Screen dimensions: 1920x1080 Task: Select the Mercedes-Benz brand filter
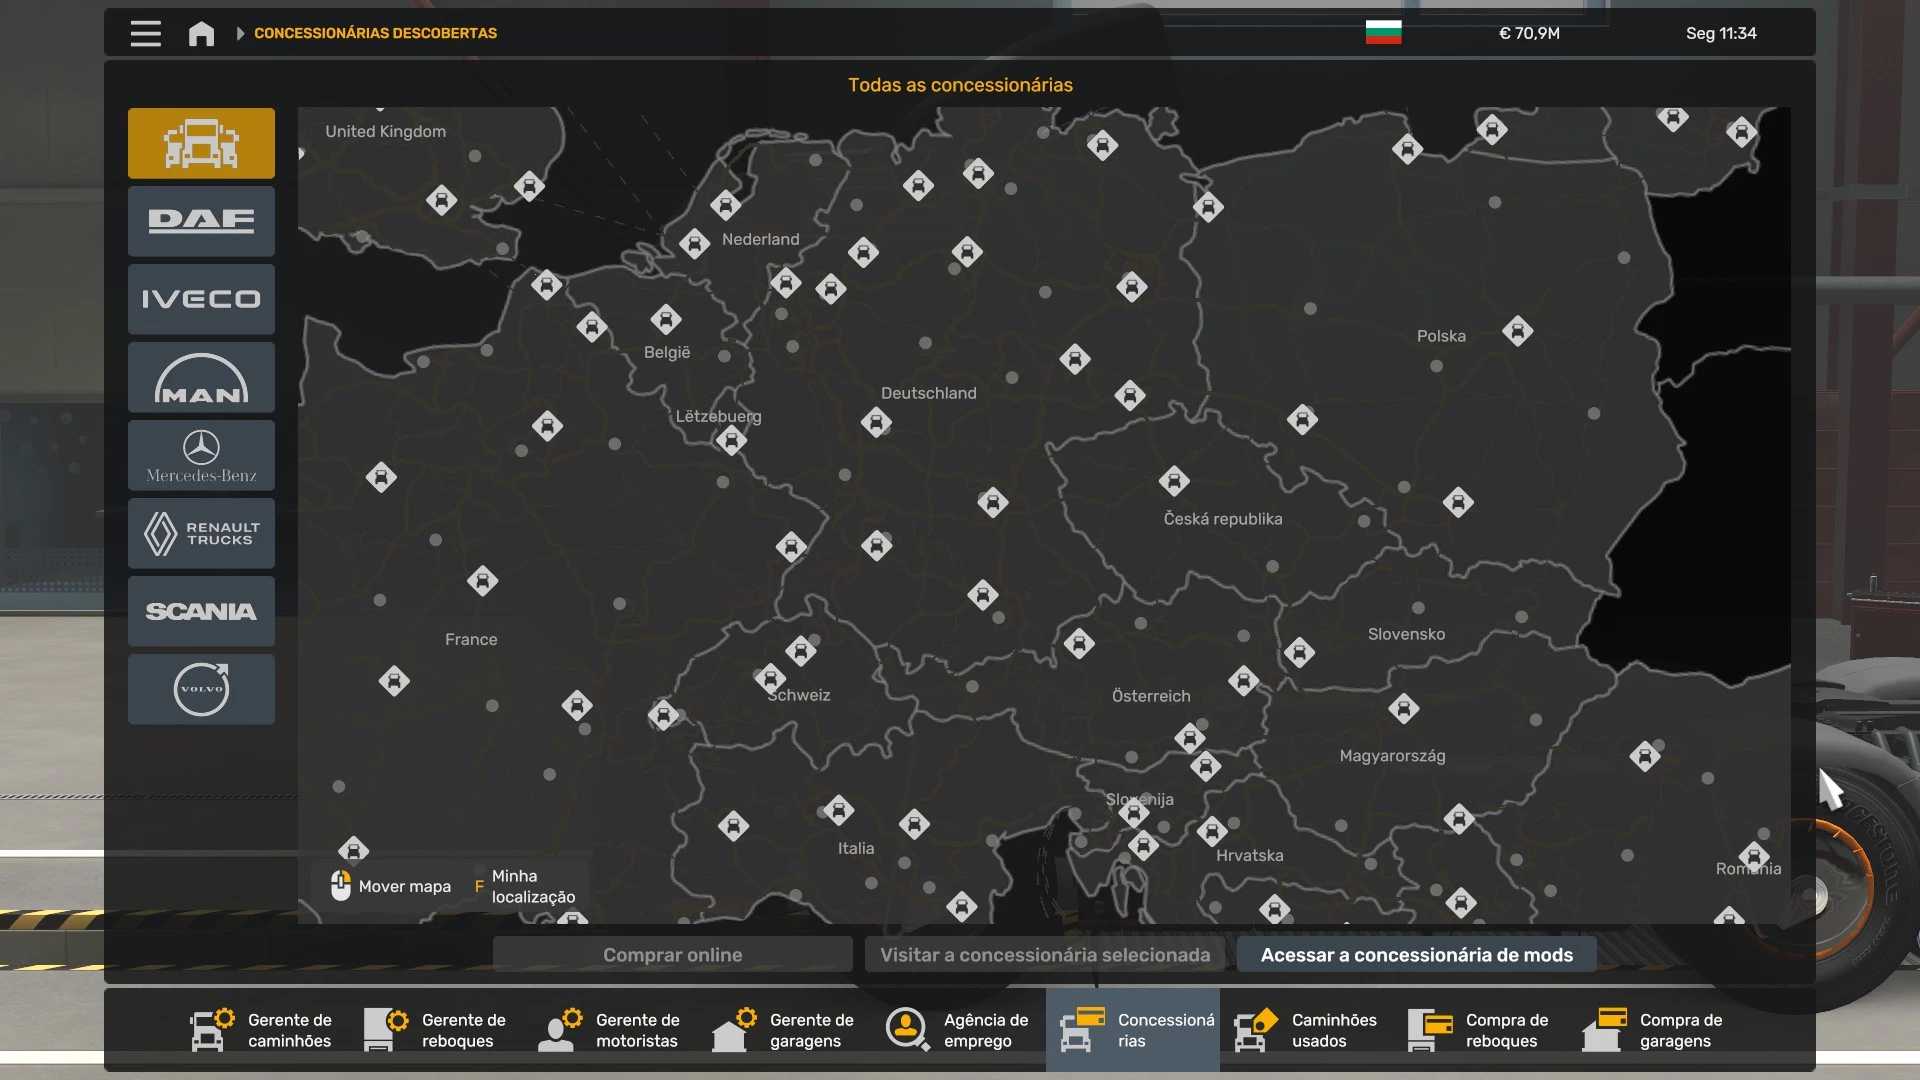(201, 455)
